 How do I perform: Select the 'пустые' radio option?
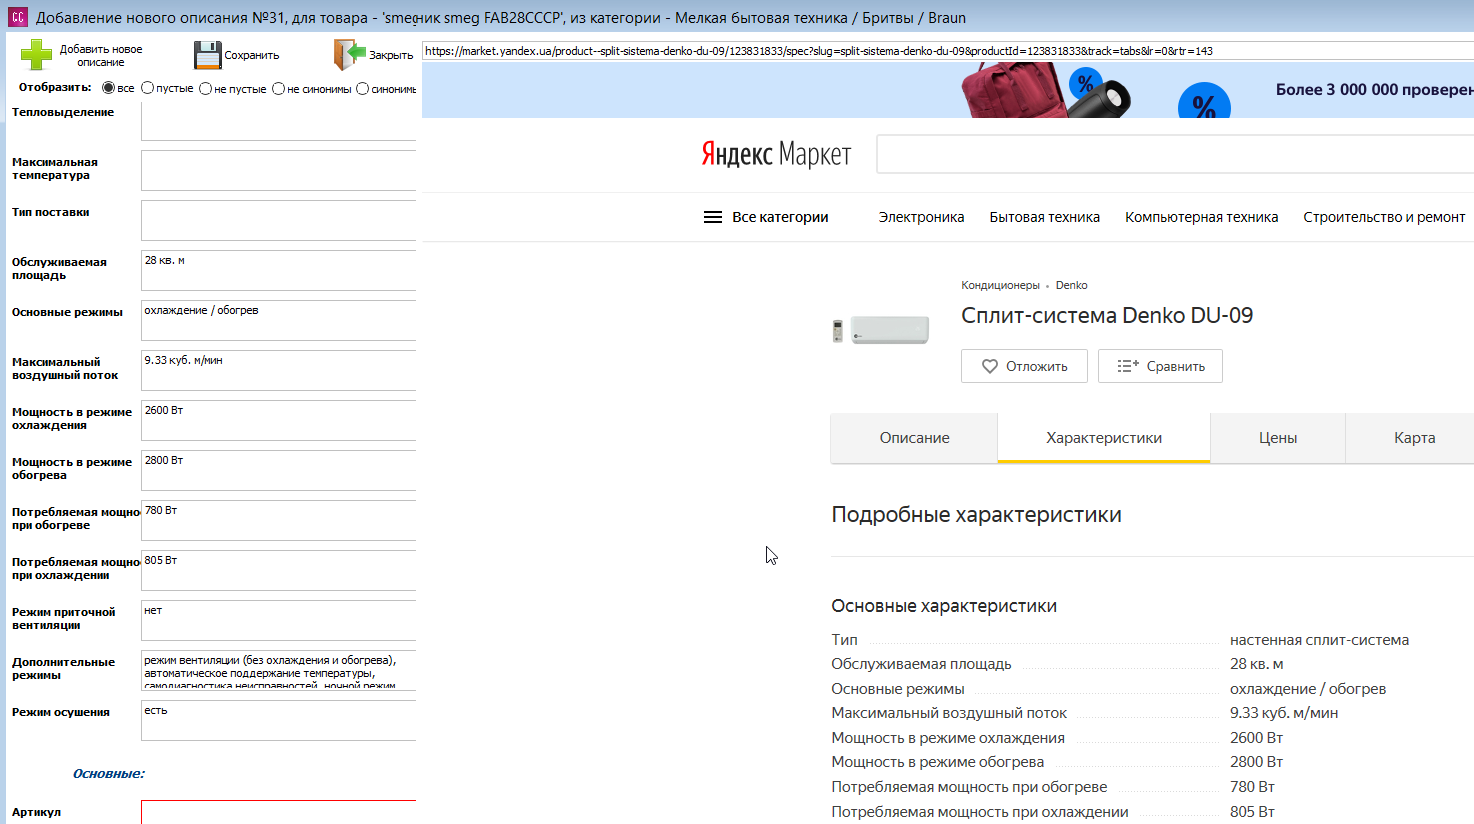(x=148, y=88)
